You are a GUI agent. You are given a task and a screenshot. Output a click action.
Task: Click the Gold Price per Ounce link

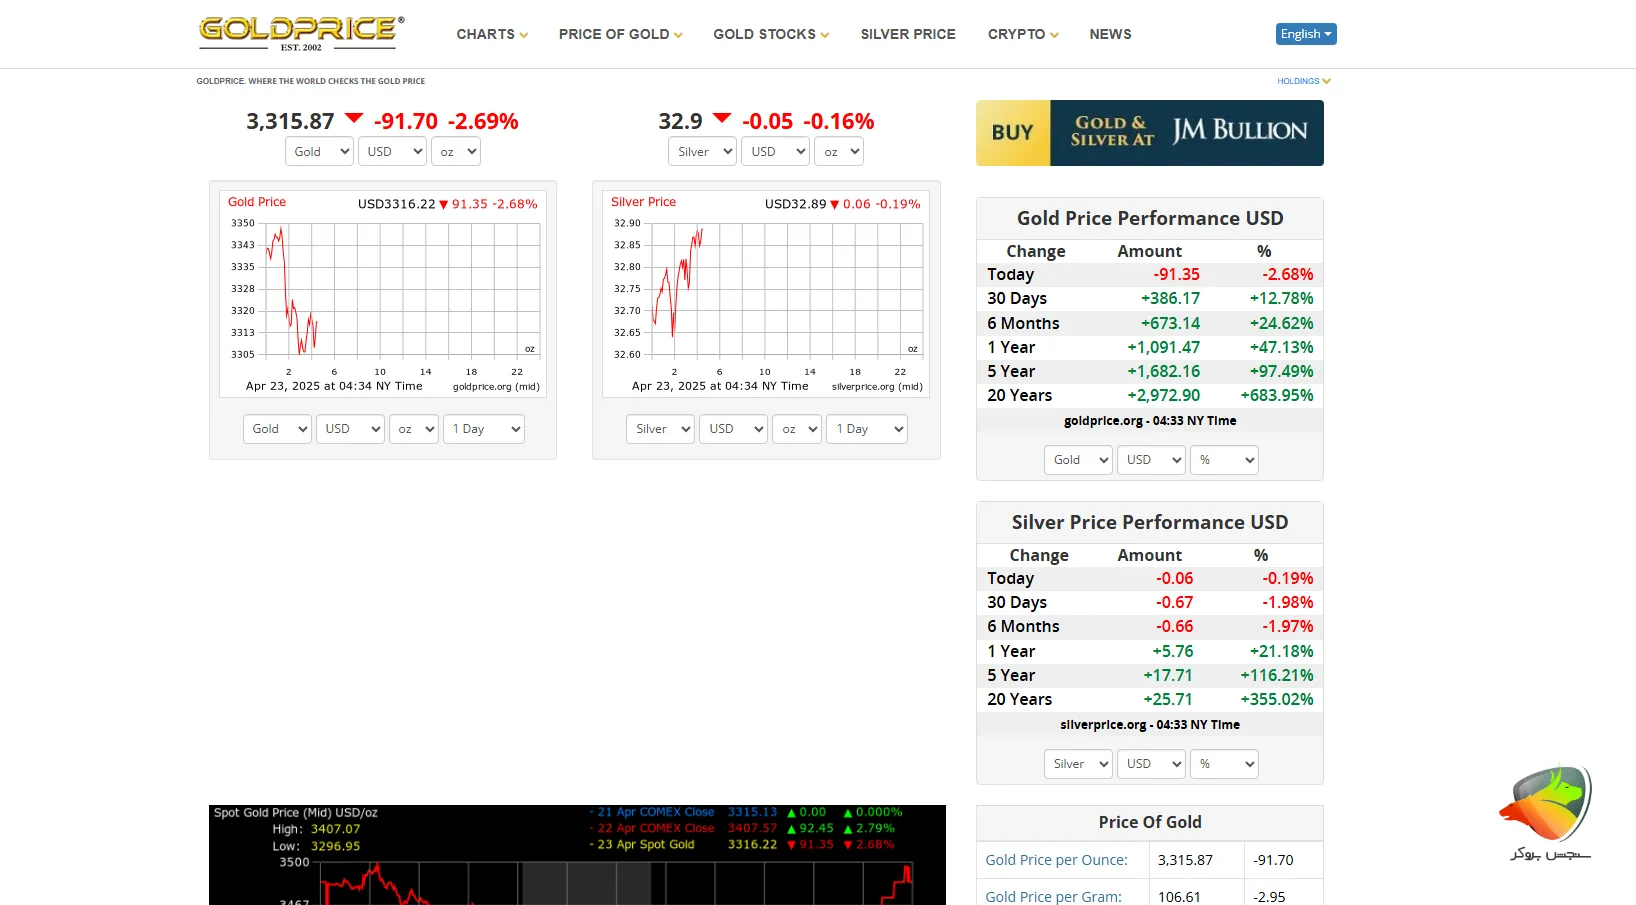(1056, 860)
